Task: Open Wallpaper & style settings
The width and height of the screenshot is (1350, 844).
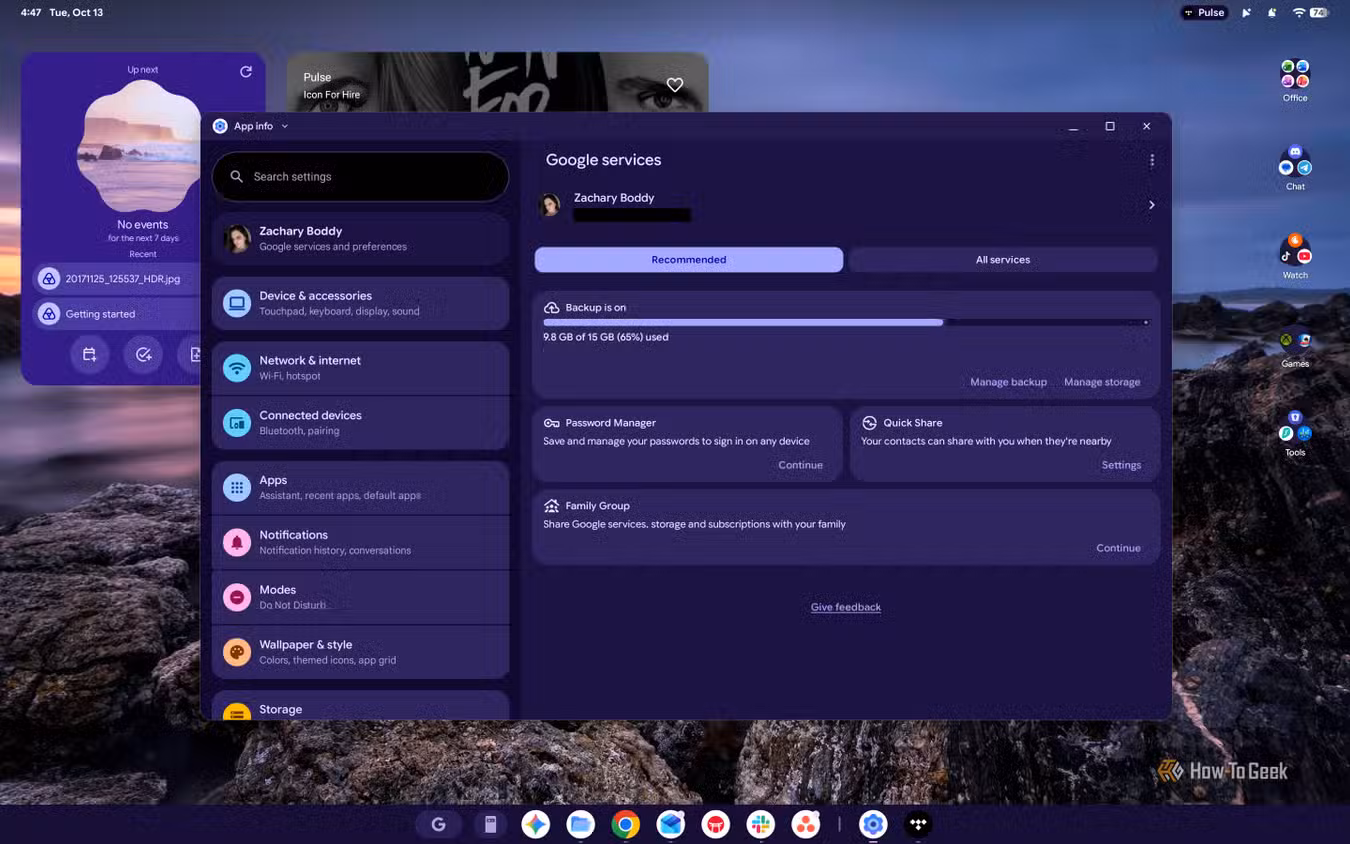Action: click(x=360, y=652)
